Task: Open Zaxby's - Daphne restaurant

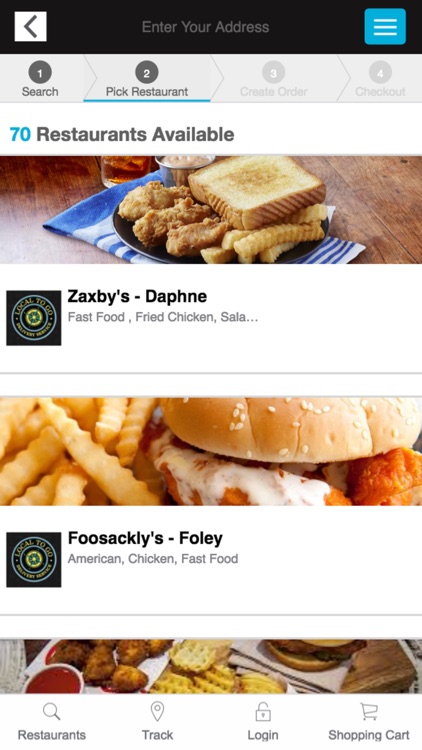Action: pyautogui.click(x=137, y=297)
